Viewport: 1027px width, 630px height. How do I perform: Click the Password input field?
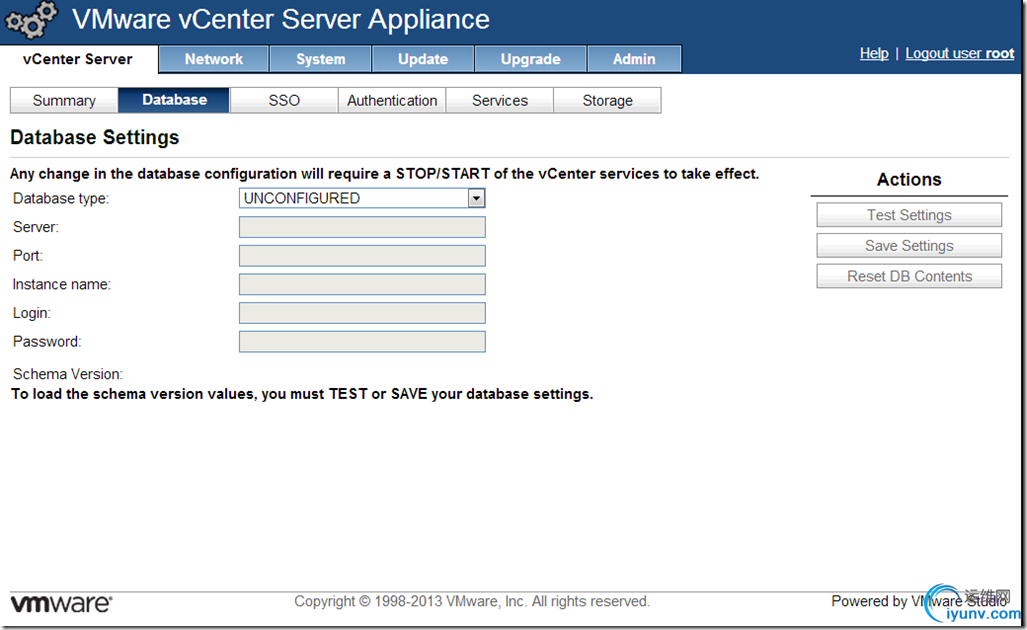[x=362, y=342]
